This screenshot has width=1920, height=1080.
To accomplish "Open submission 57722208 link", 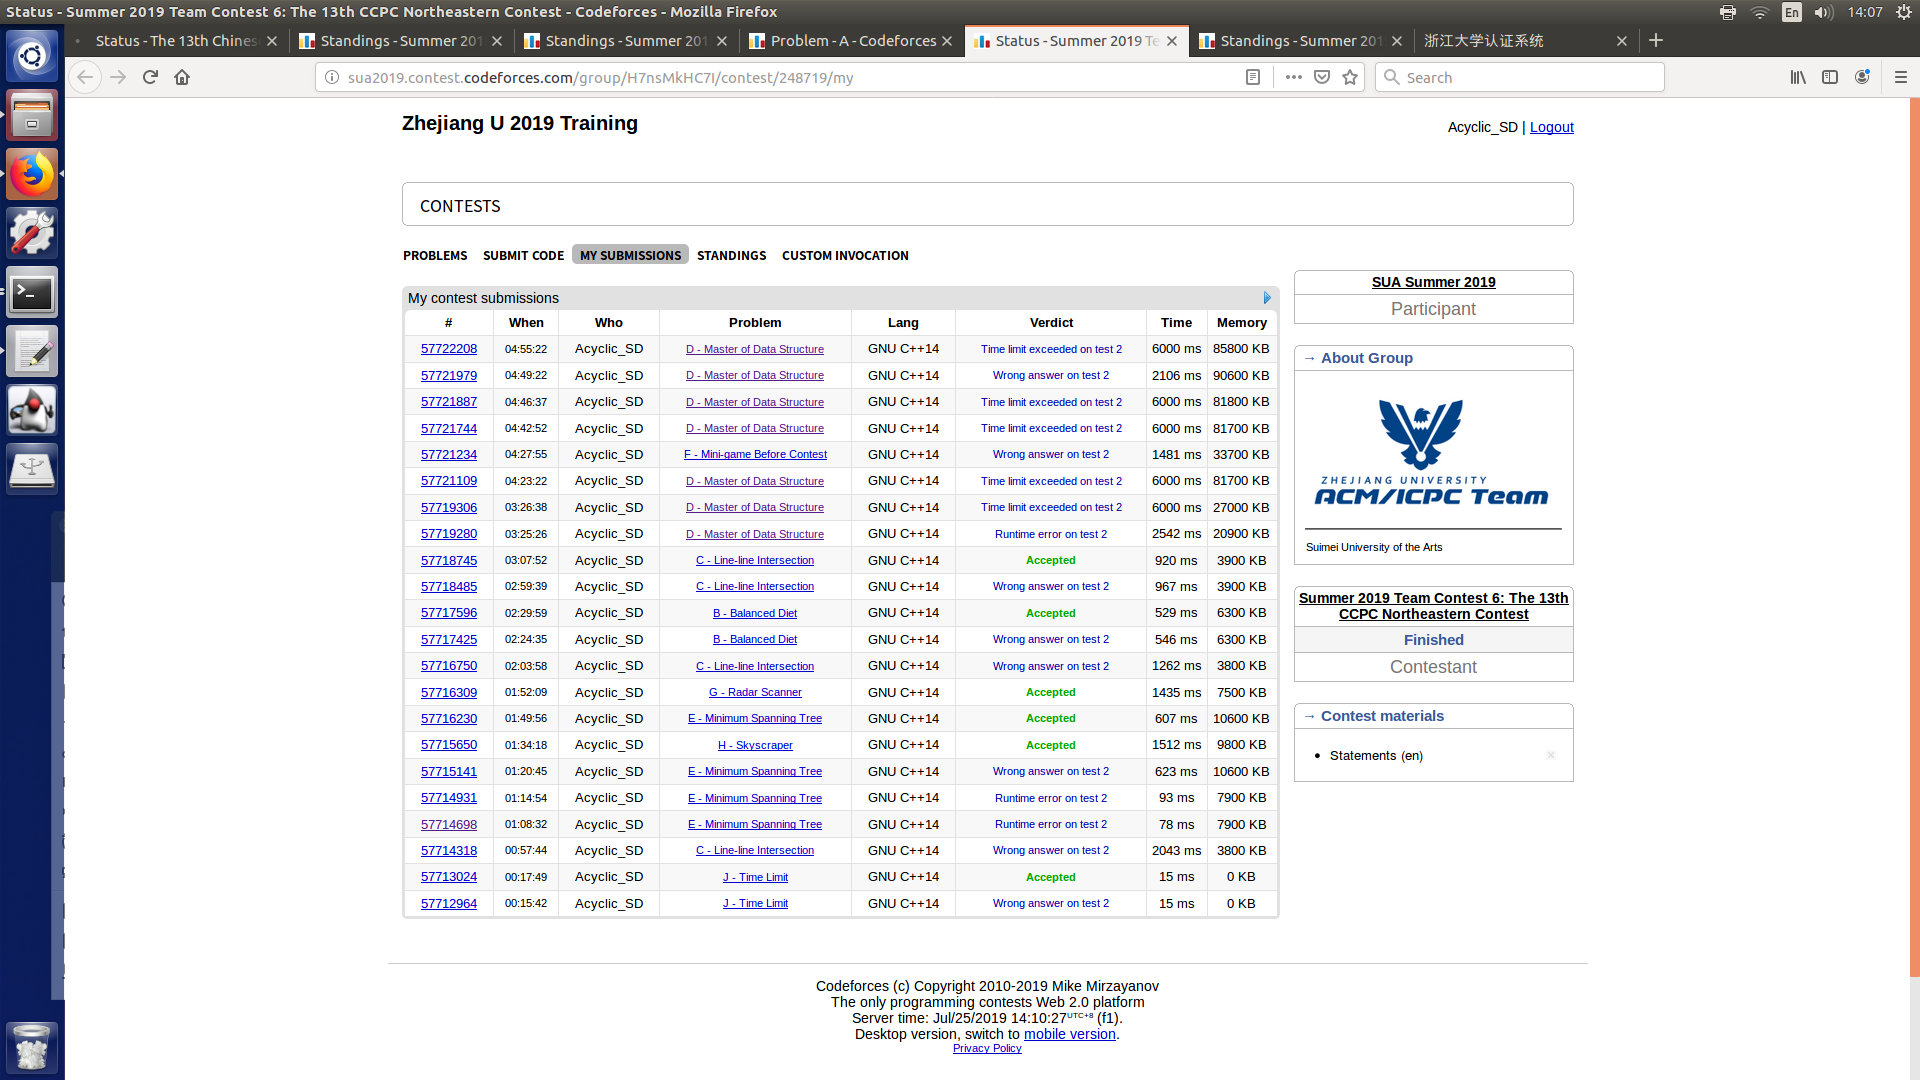I will 448,349.
